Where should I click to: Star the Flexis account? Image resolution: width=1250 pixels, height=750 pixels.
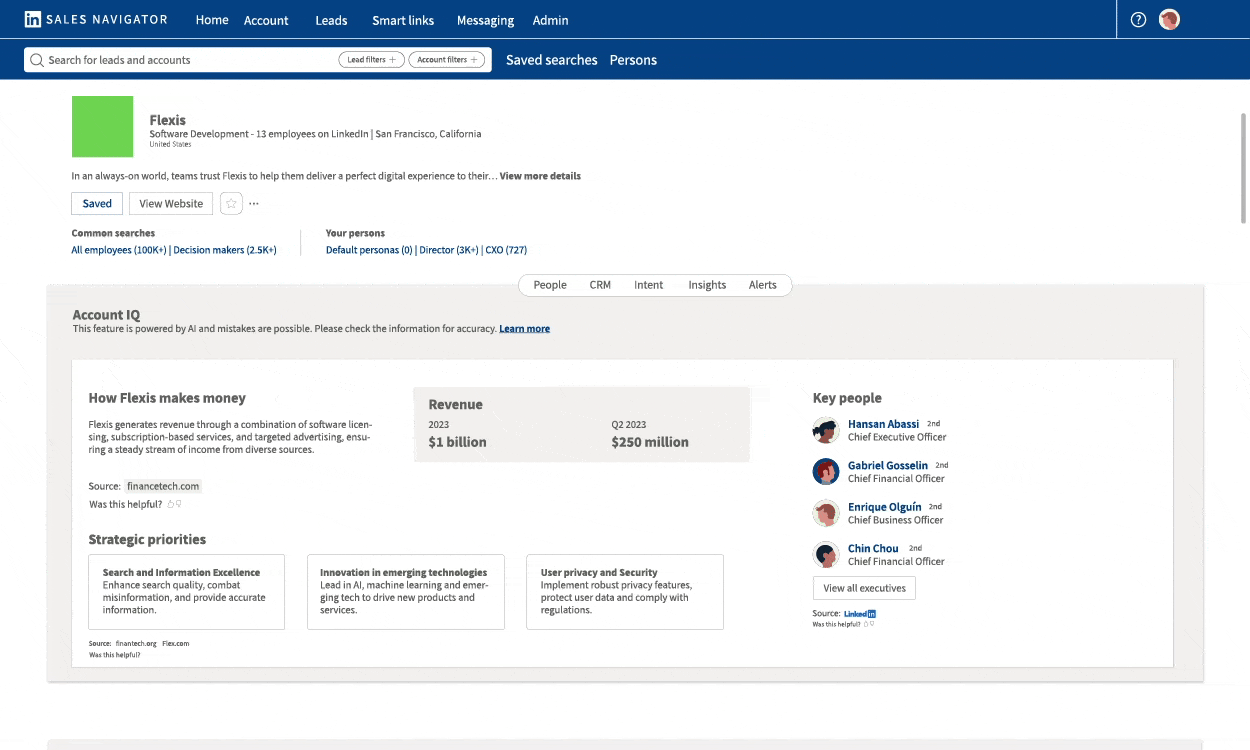click(231, 203)
